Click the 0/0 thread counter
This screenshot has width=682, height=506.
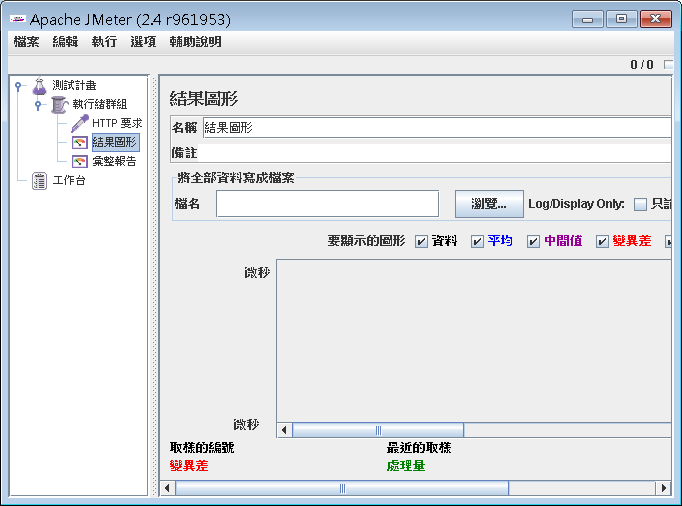coord(642,65)
